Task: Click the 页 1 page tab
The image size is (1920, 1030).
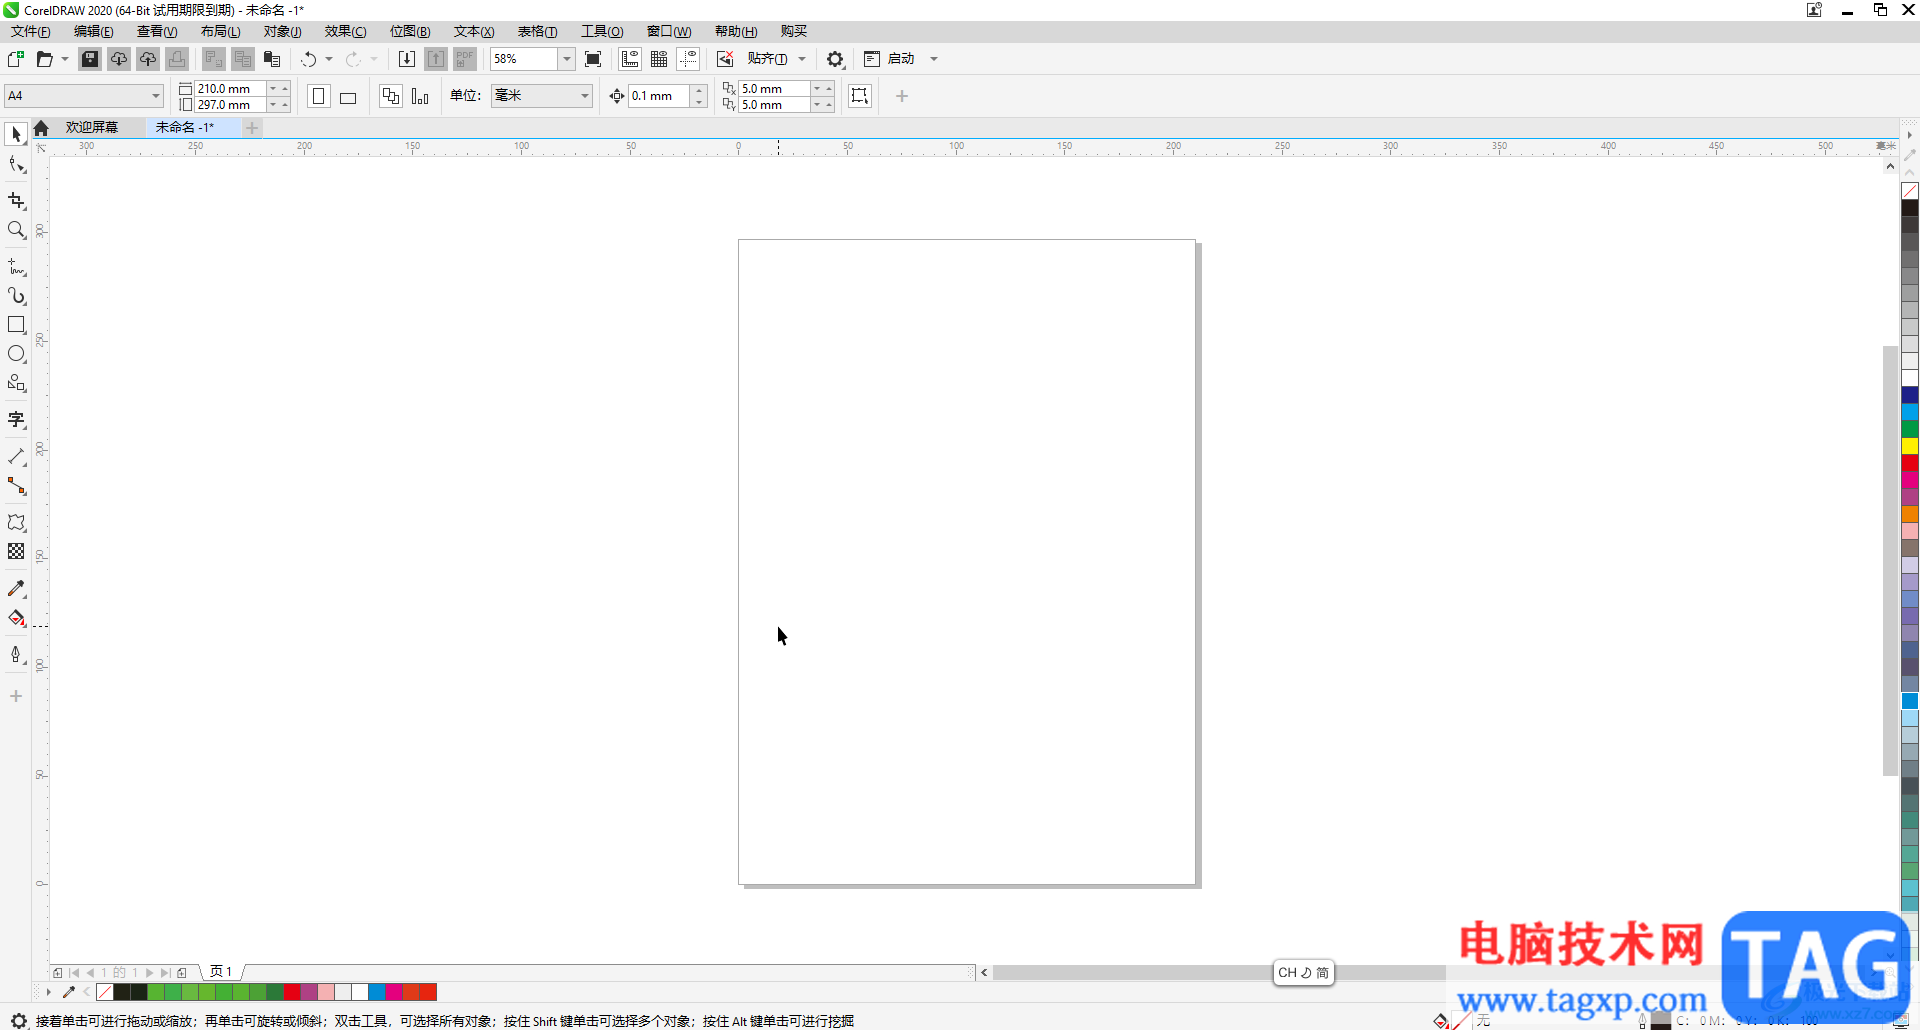Action: click(x=221, y=972)
